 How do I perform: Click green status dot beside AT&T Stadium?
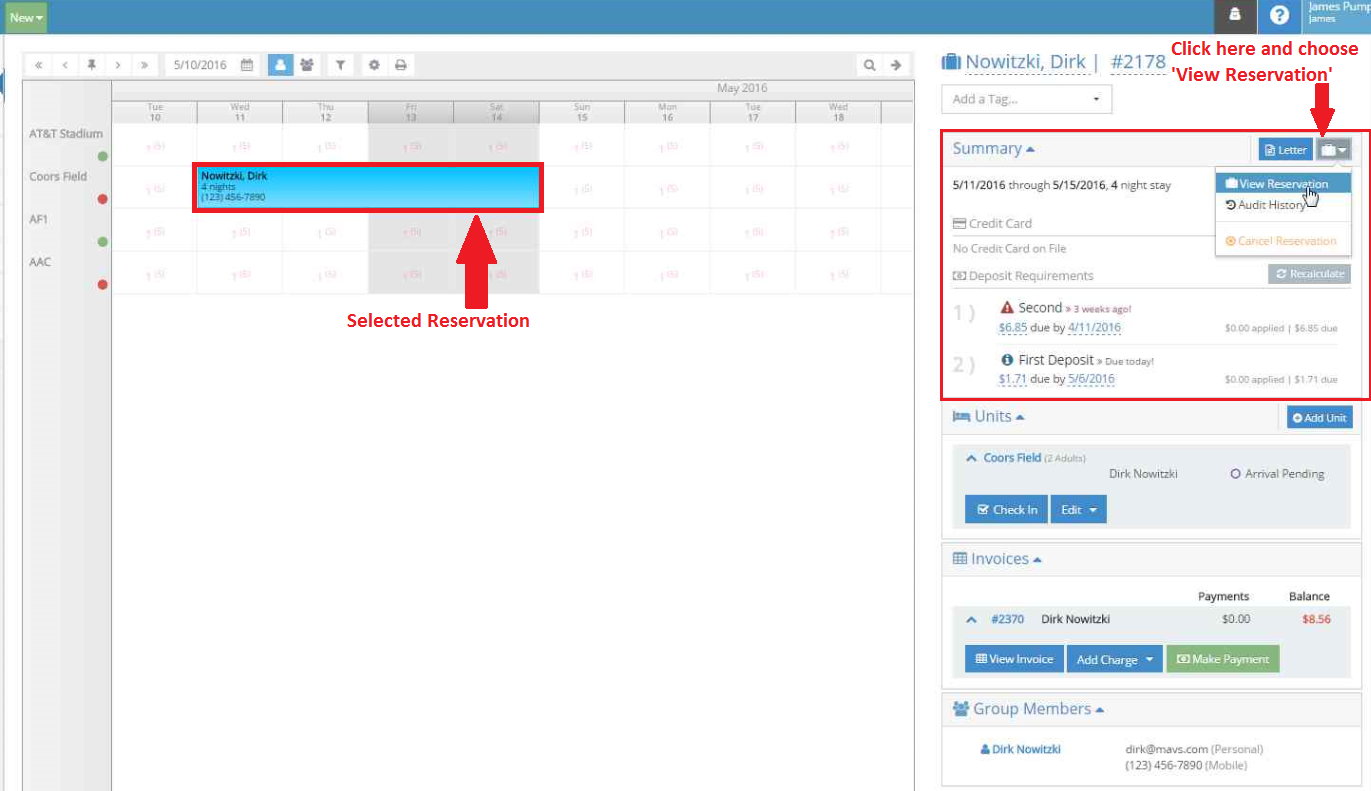(x=102, y=156)
